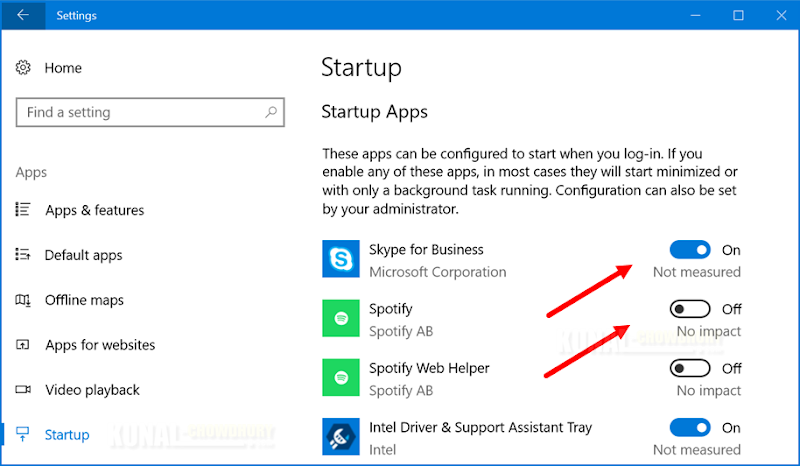Click the Apps for websites icon
The width and height of the screenshot is (800, 466).
(23, 345)
